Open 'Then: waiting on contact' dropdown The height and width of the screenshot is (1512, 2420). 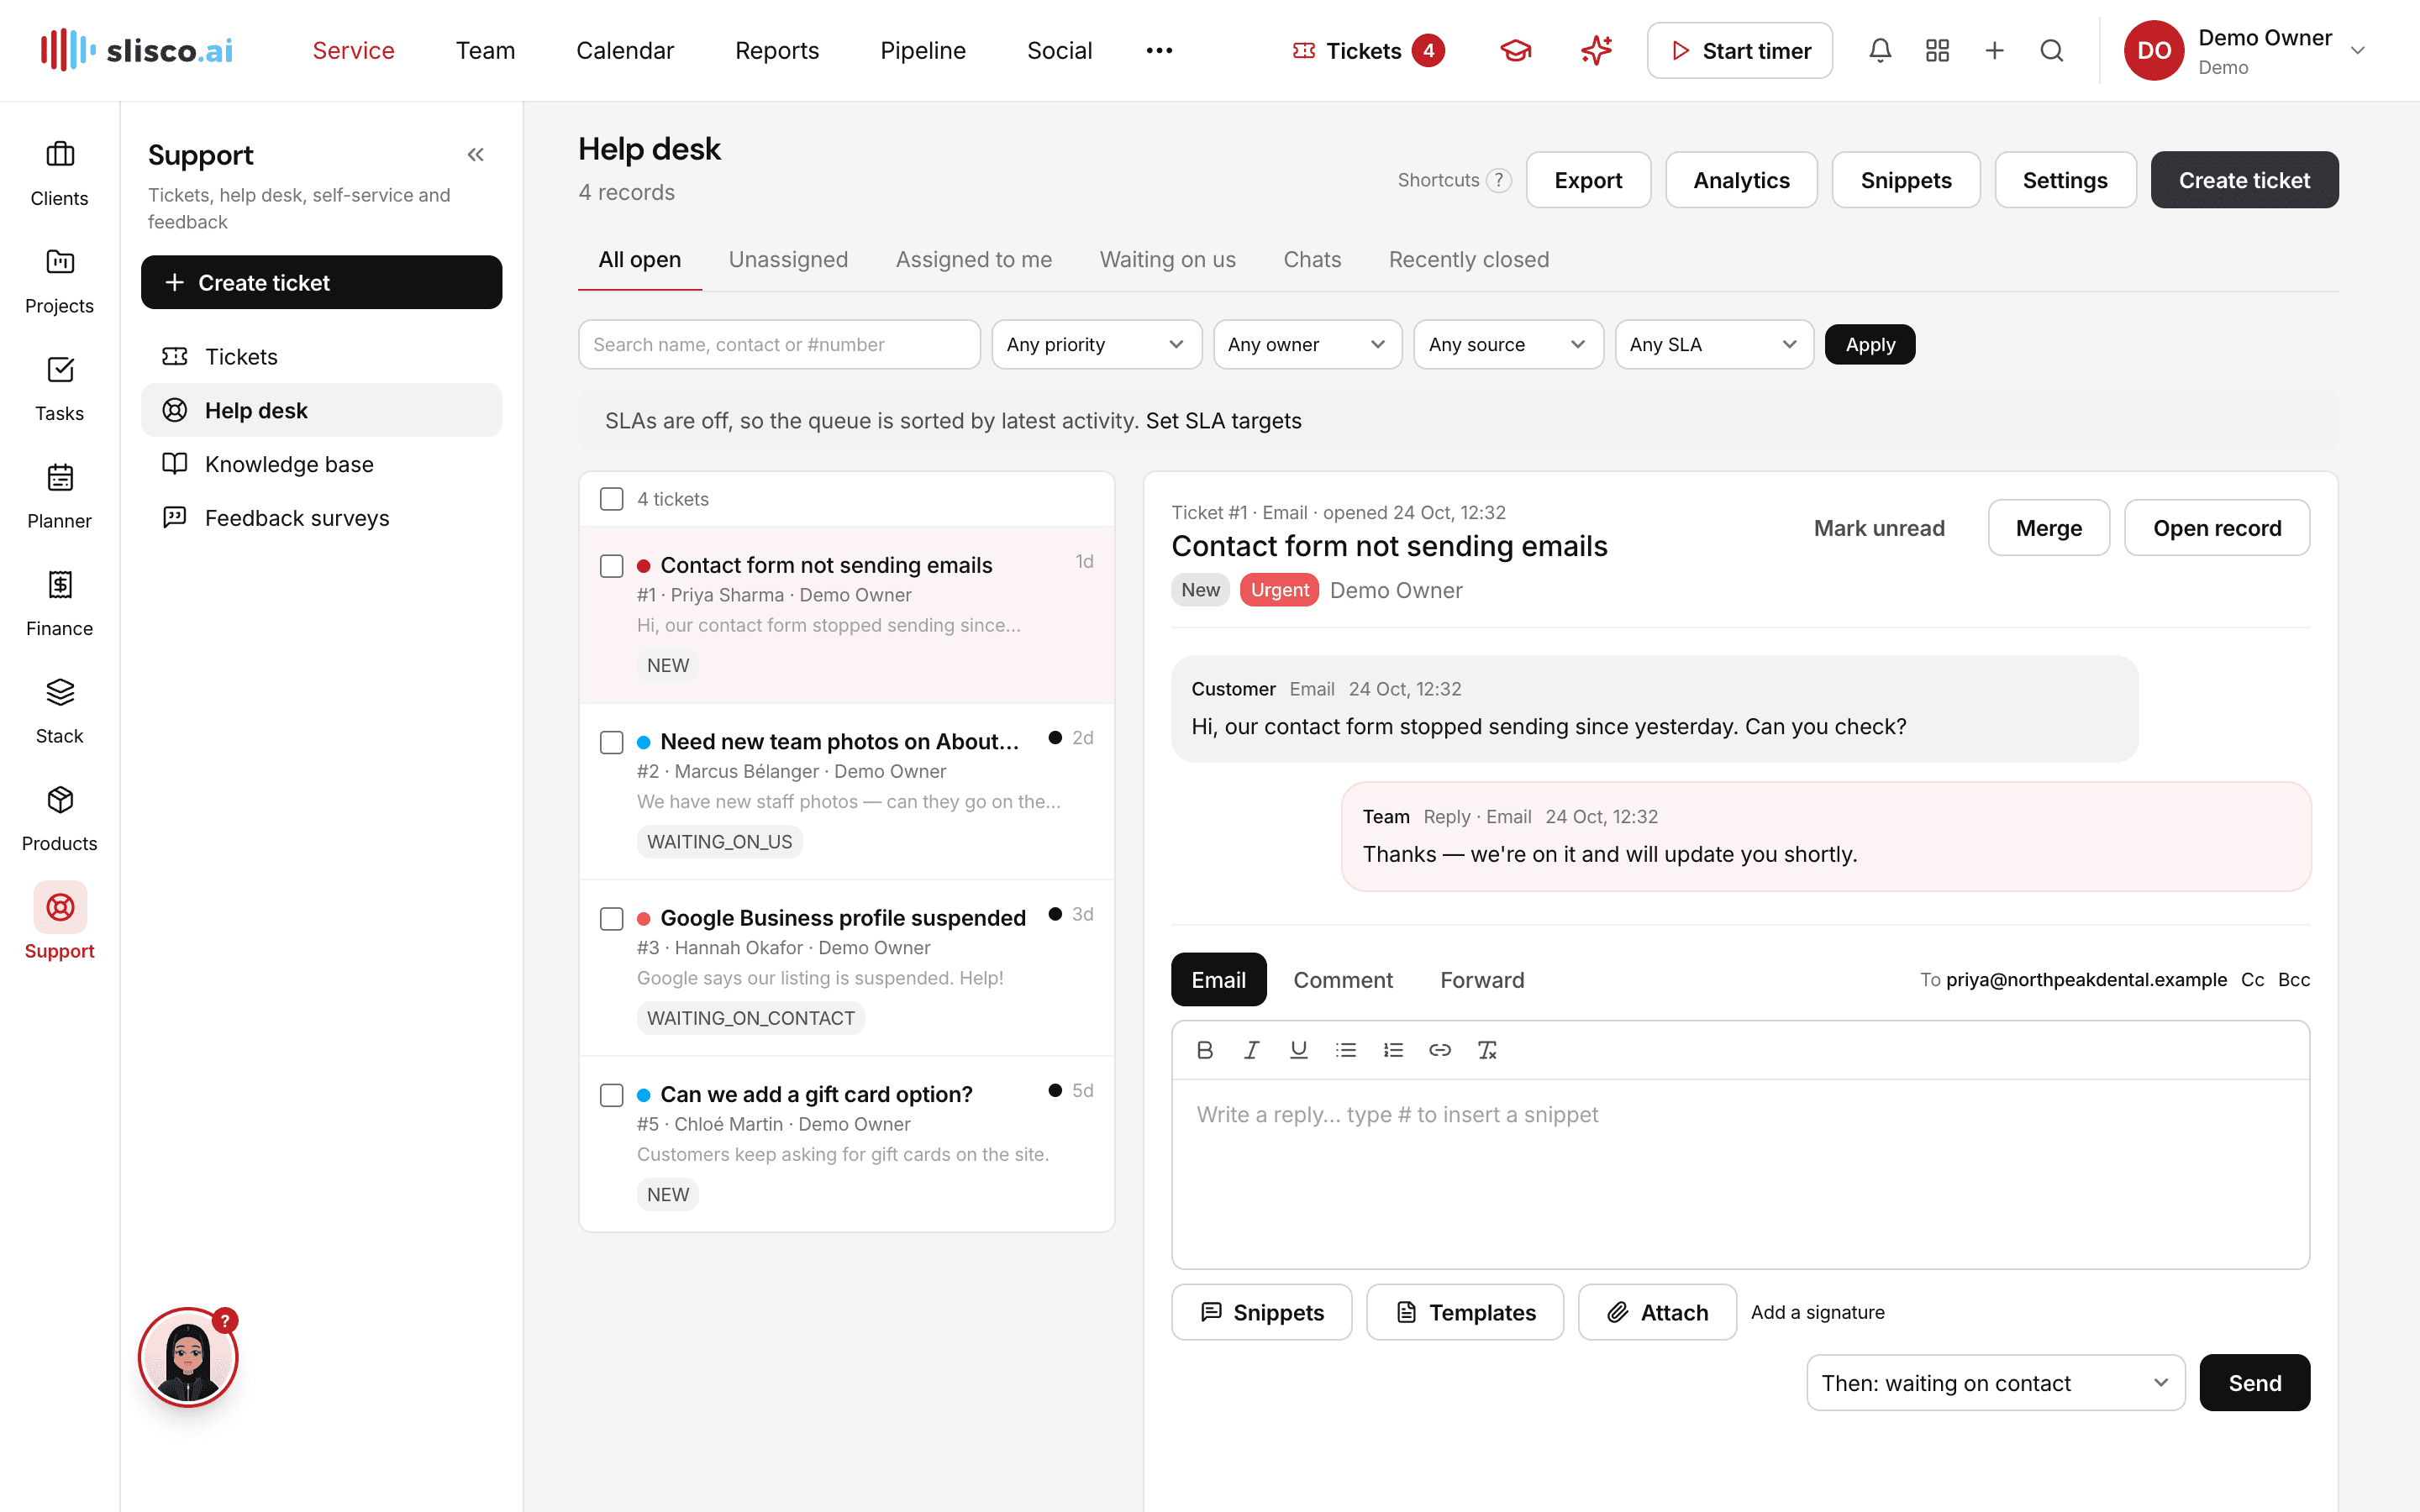(x=1995, y=1383)
